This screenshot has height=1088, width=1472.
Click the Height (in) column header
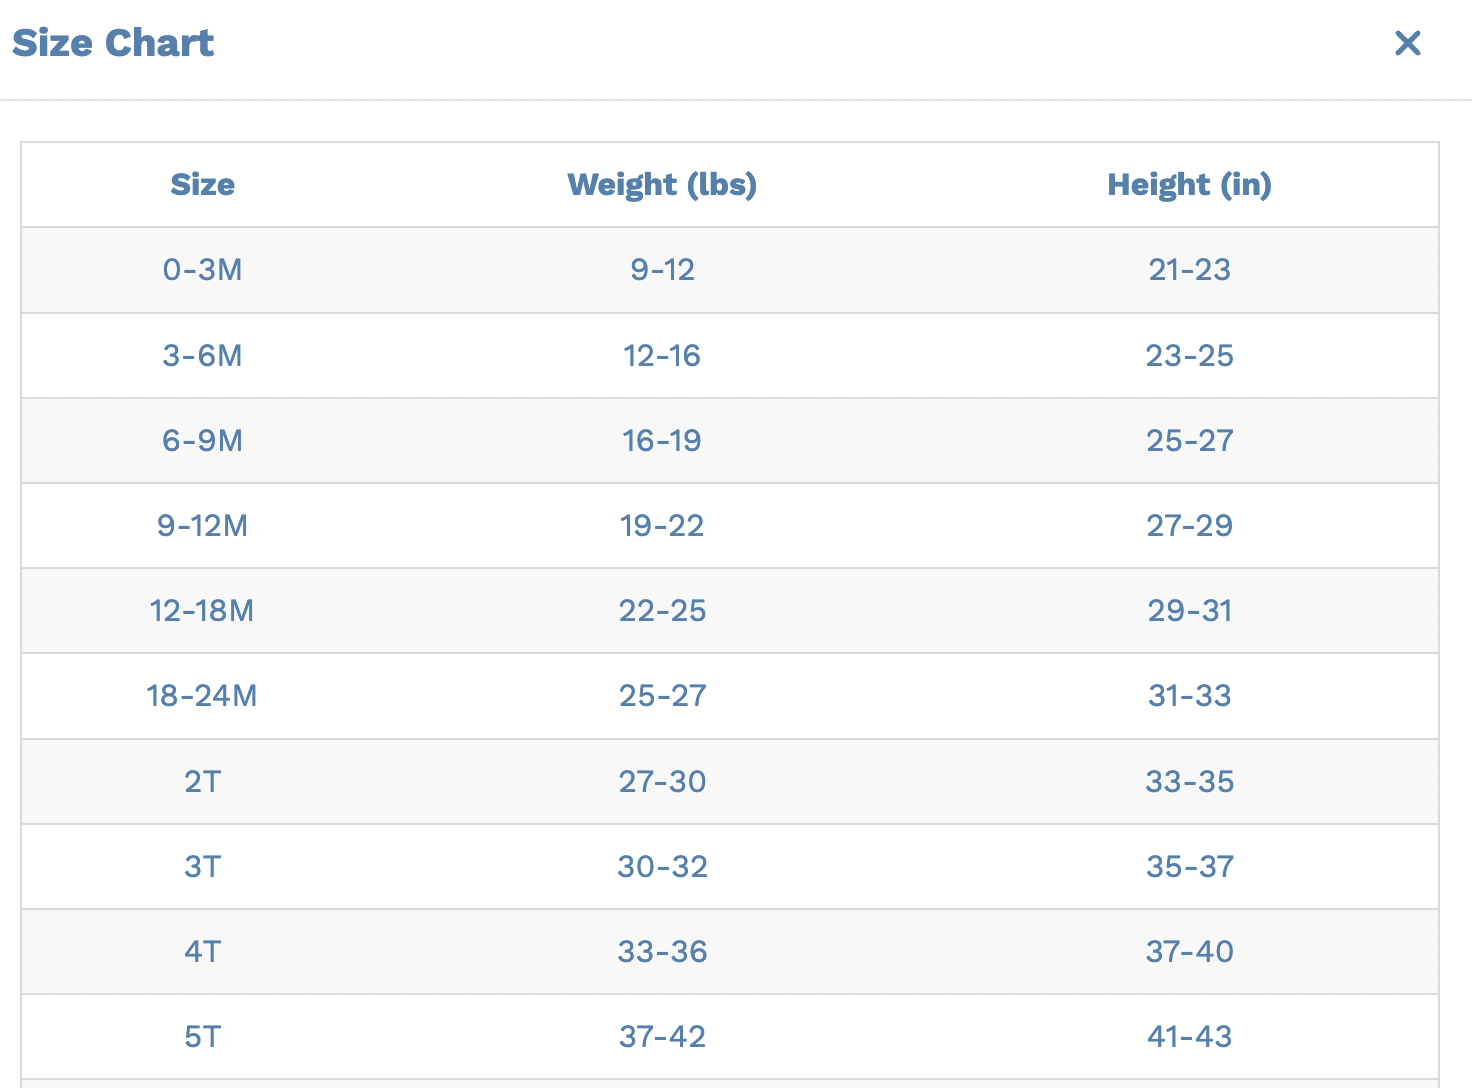1189,185
